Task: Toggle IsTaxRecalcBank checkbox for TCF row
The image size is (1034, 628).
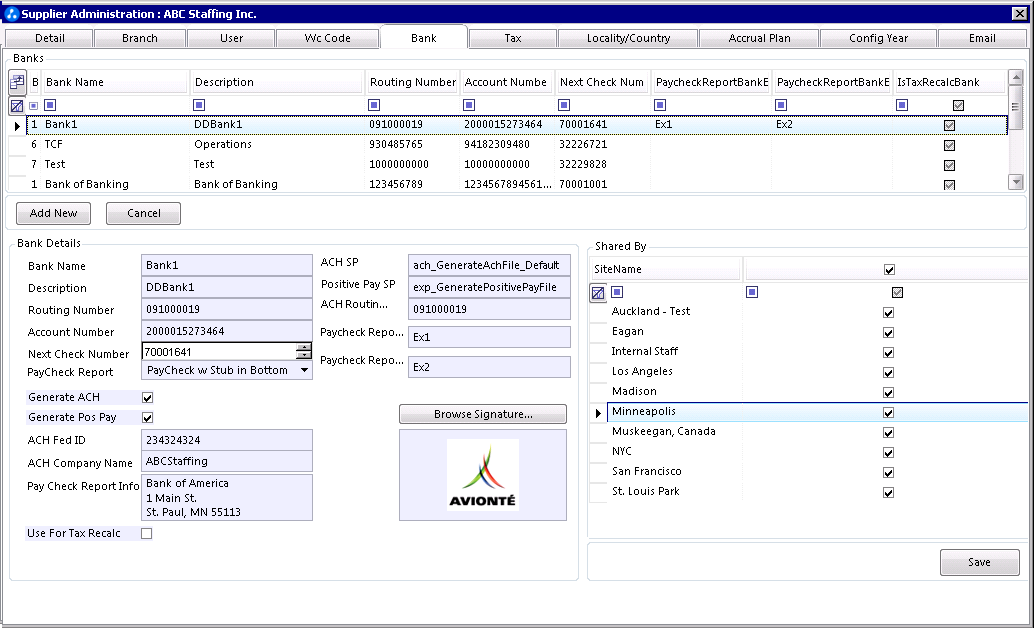Action: click(x=950, y=145)
